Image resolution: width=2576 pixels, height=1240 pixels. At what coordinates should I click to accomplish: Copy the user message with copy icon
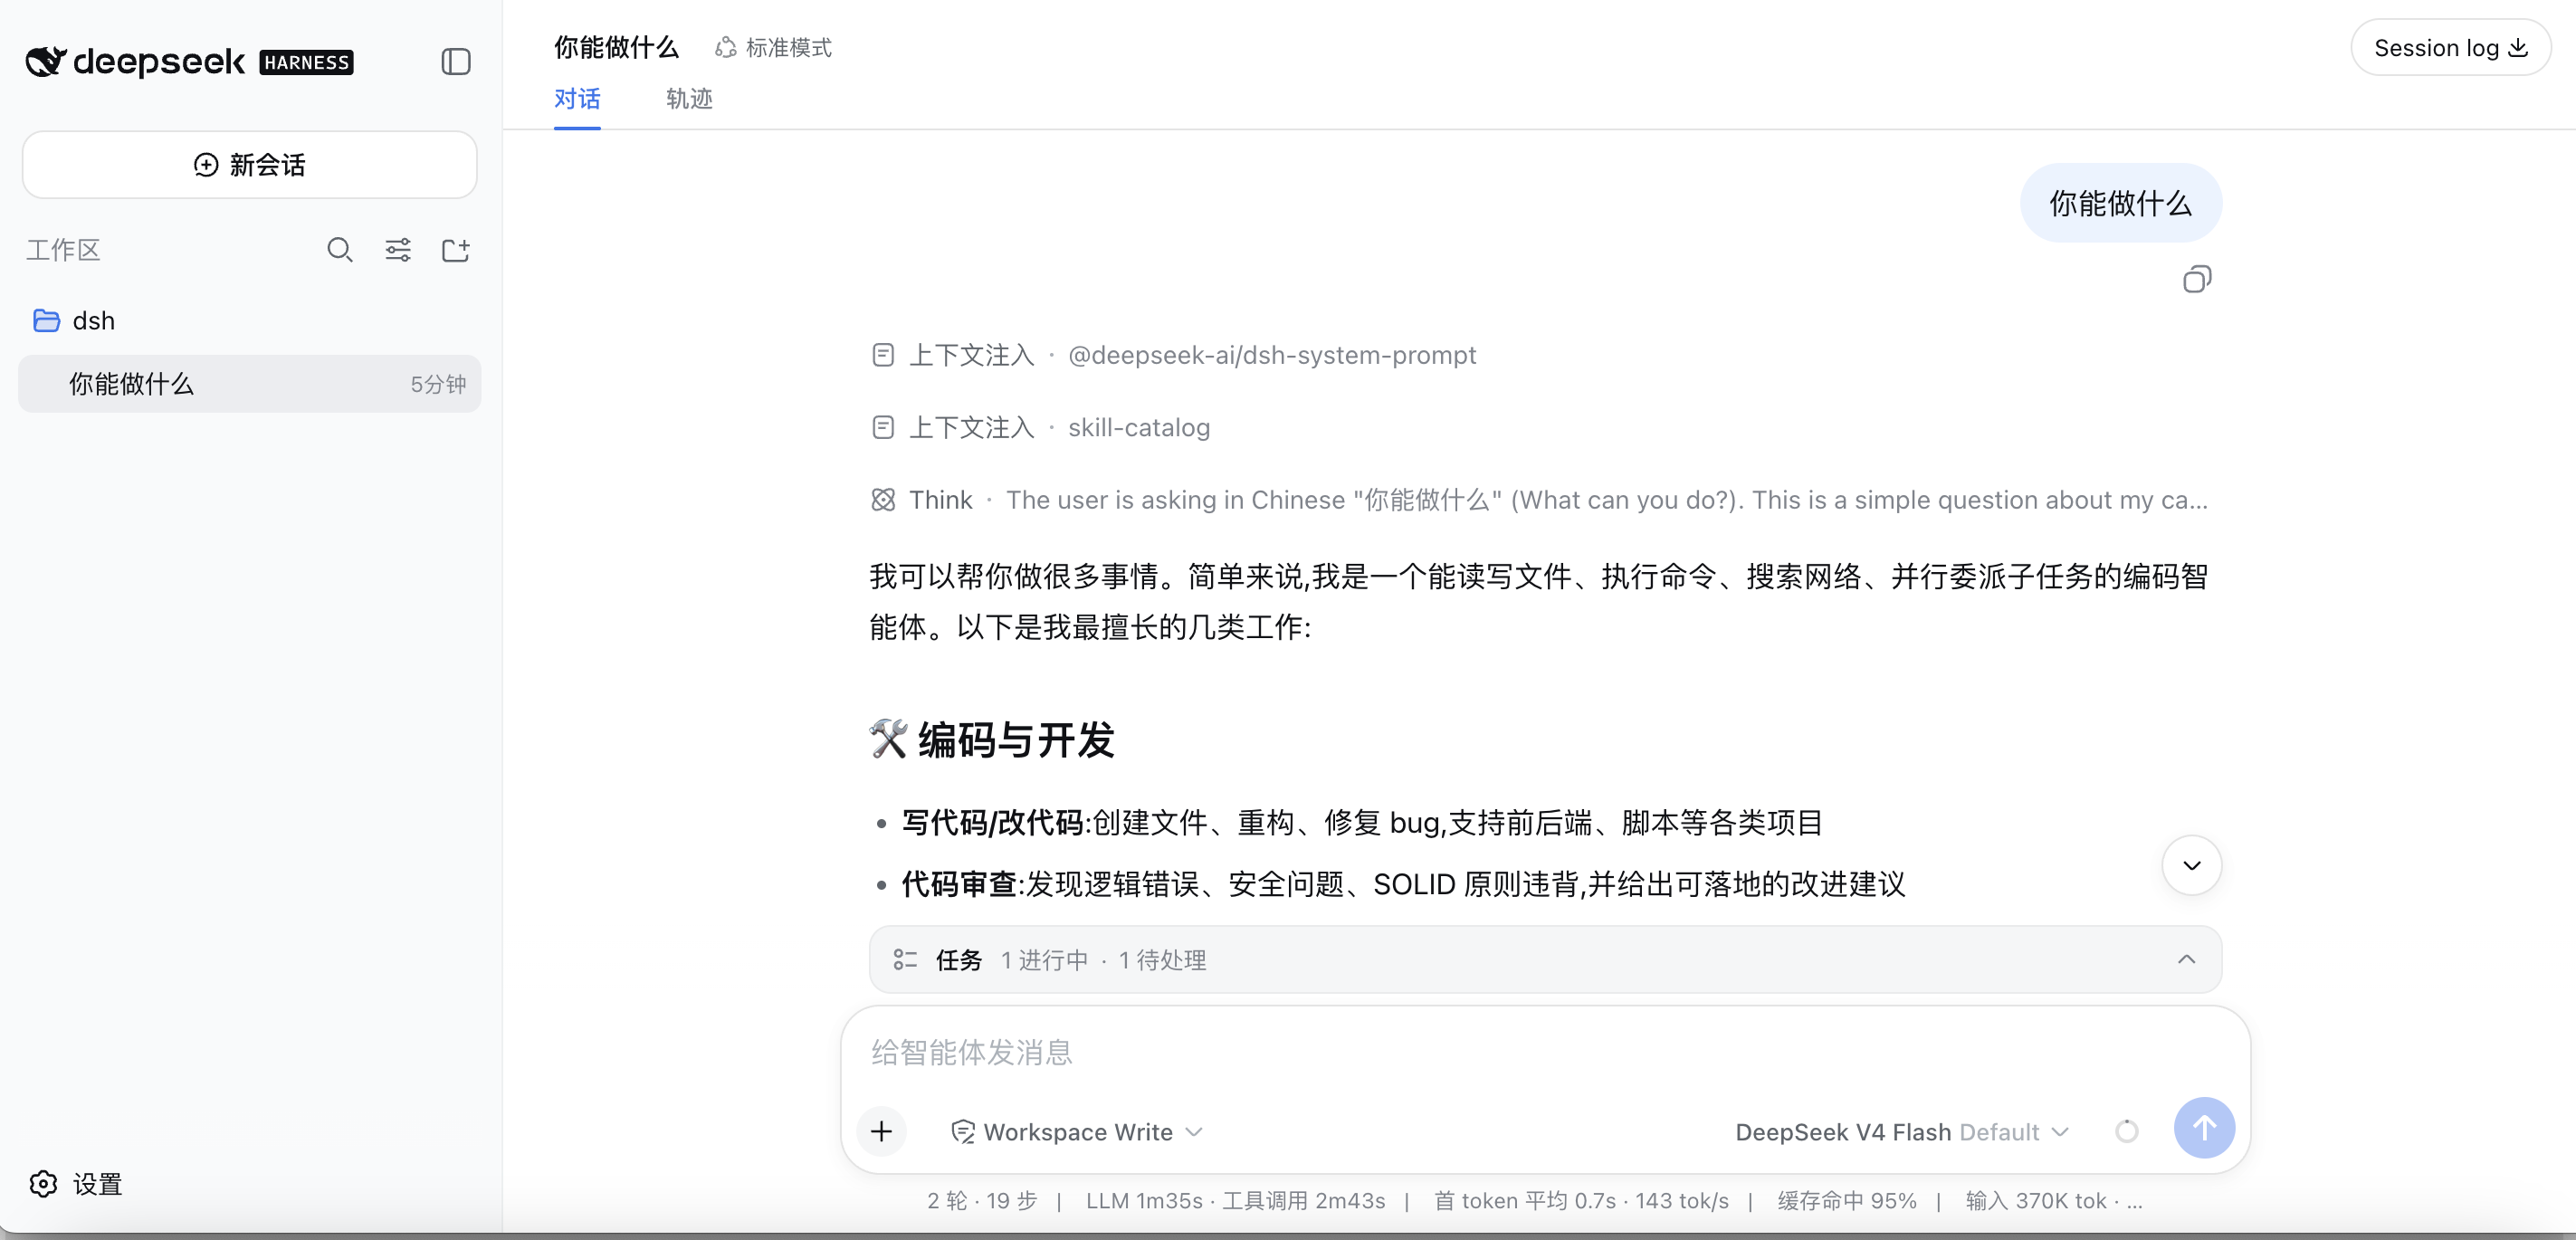point(2197,279)
